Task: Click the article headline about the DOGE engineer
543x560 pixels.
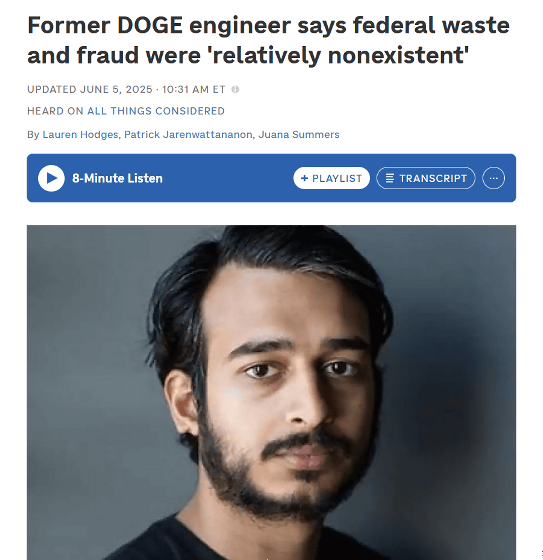Action: [x=268, y=40]
